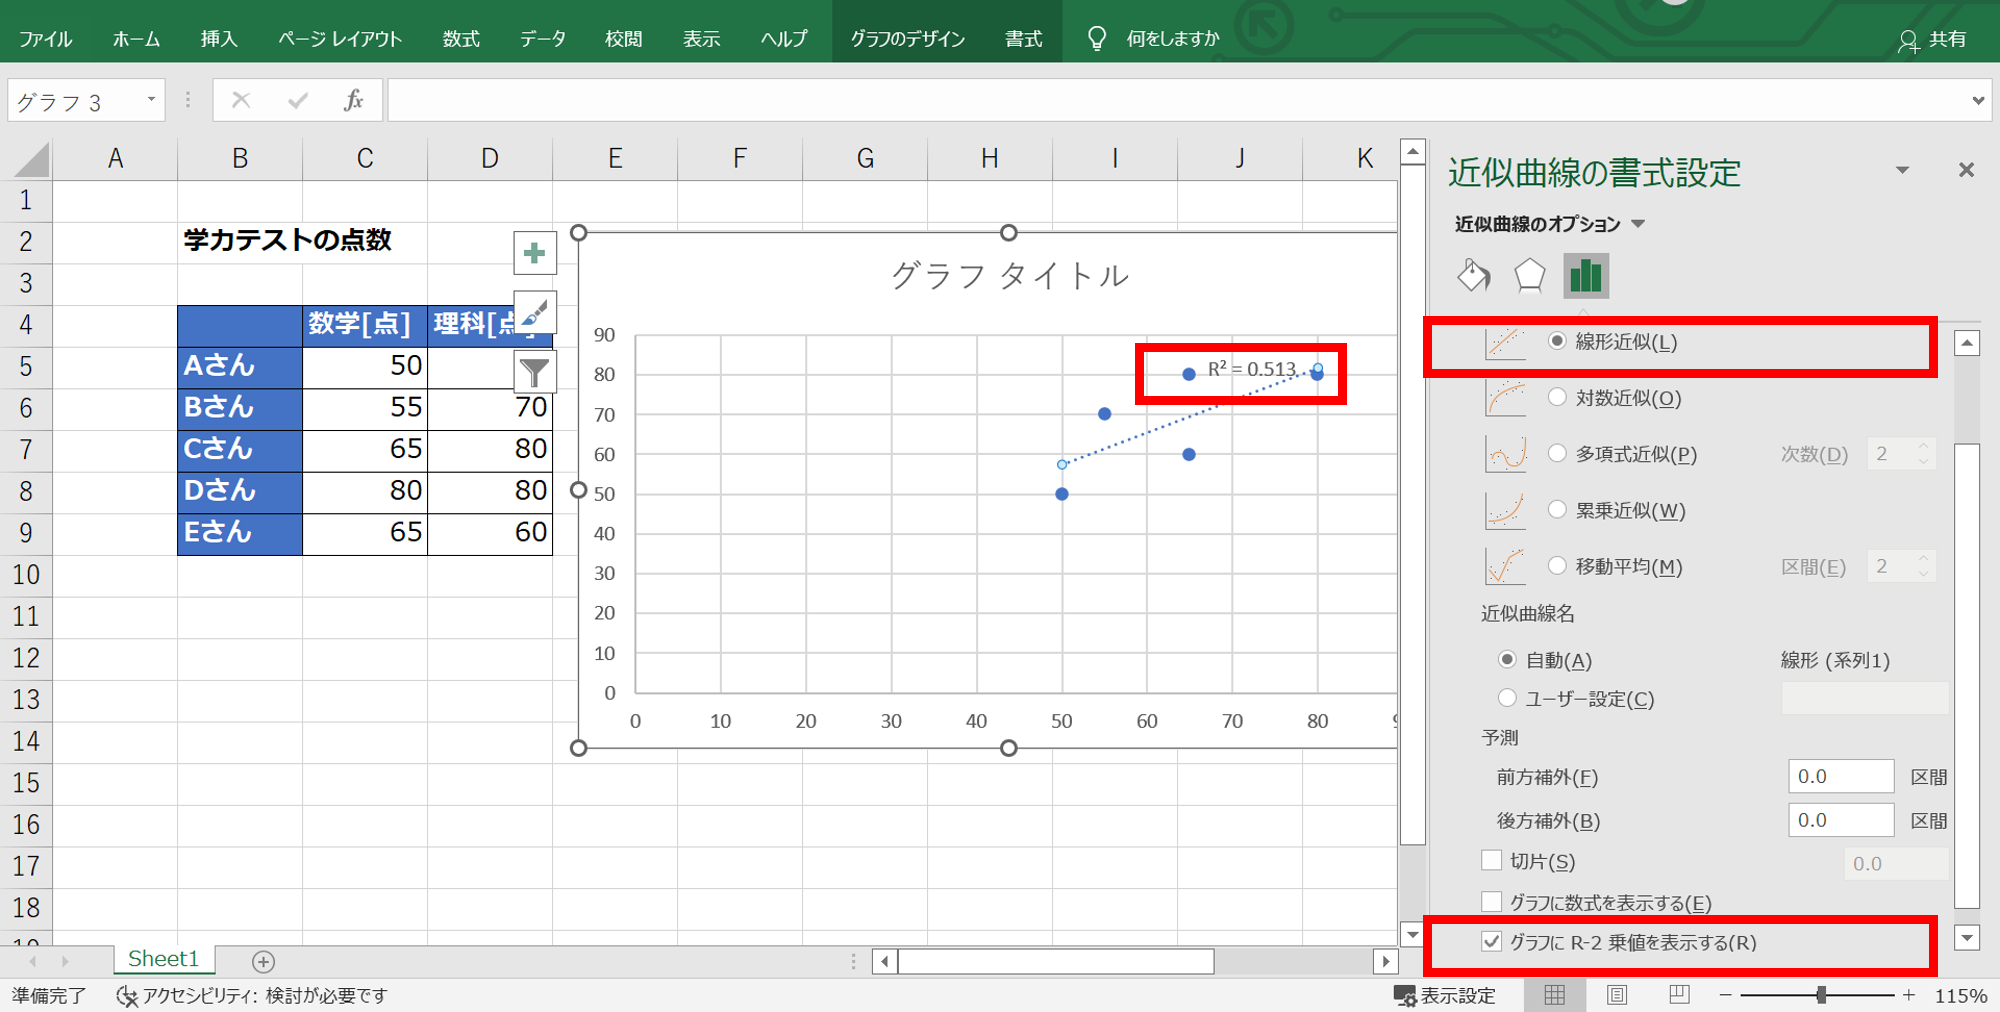Open the Name Box dropdown arrow
This screenshot has width=2000, height=1012.
pyautogui.click(x=151, y=100)
